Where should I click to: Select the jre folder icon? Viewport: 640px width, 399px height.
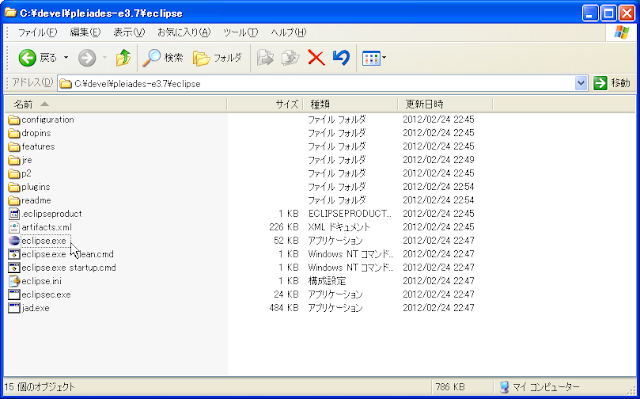point(14,160)
